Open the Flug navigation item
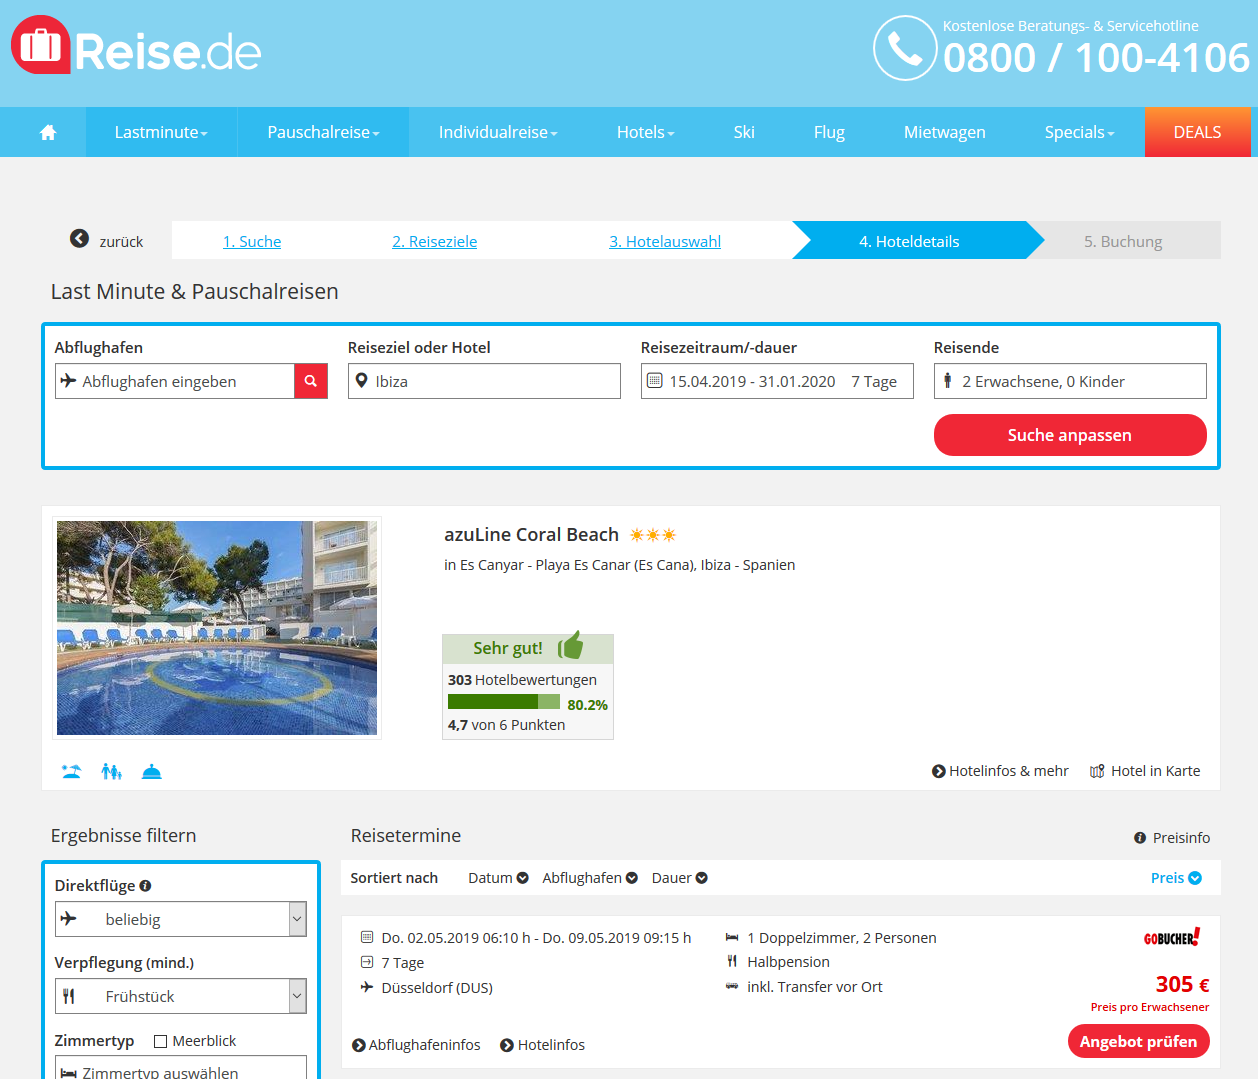The width and height of the screenshot is (1258, 1079). tap(829, 132)
